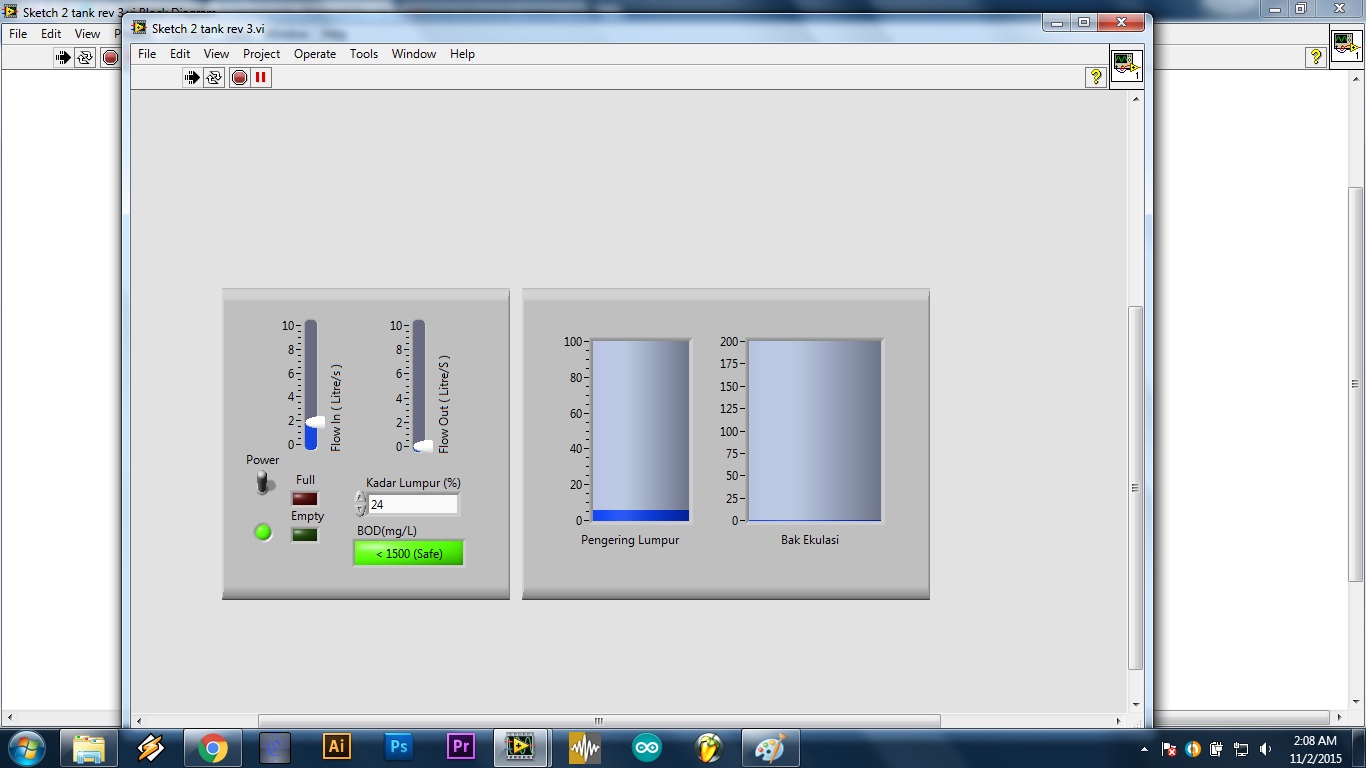The height and width of the screenshot is (768, 1366).
Task: Open the File menu of the front panel
Action: 147,54
